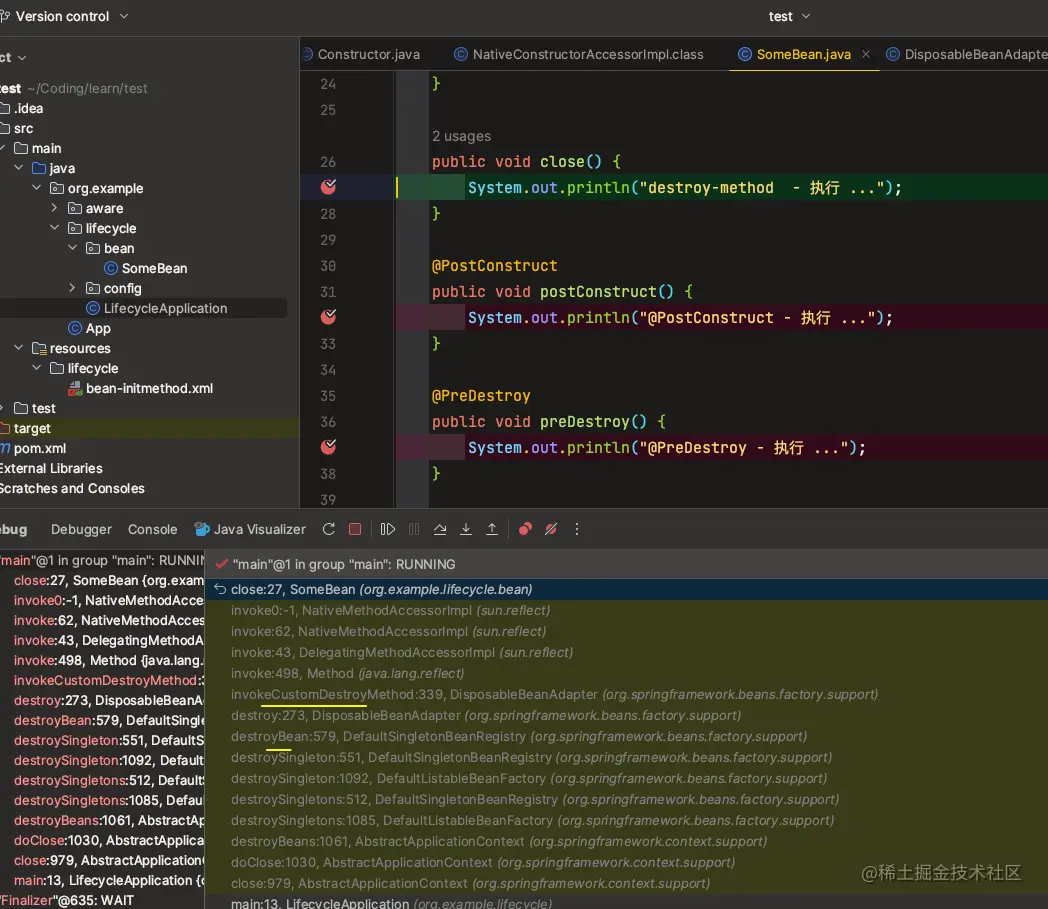
Task: Click the Step Out icon
Action: 492,529
